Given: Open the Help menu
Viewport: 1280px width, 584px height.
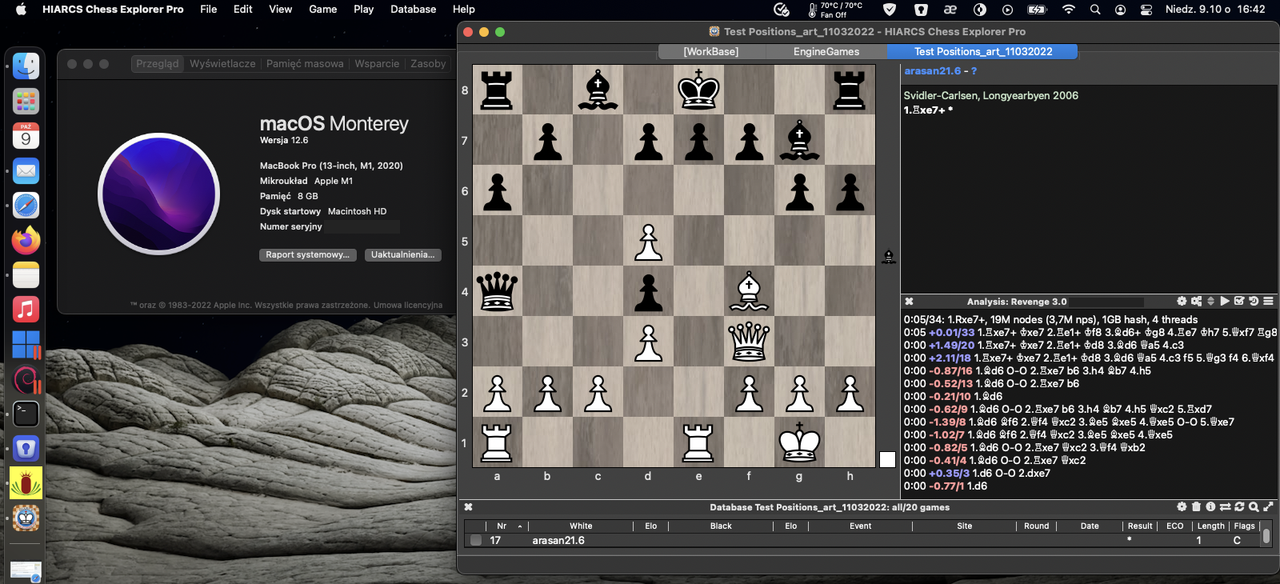Looking at the screenshot, I should 464,9.
